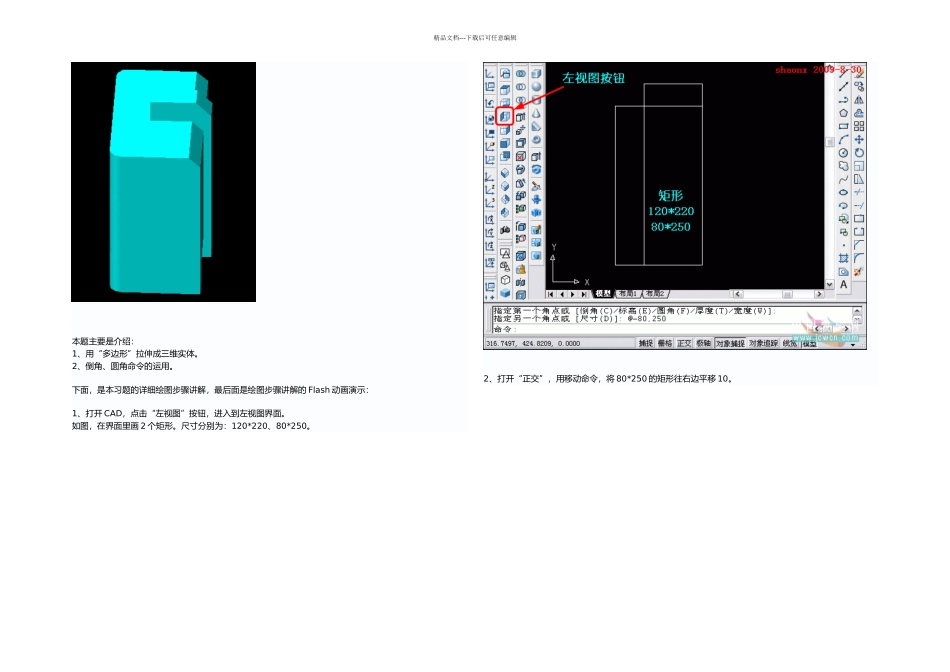Select the Hatch tool
950x672 pixels.
843,259
